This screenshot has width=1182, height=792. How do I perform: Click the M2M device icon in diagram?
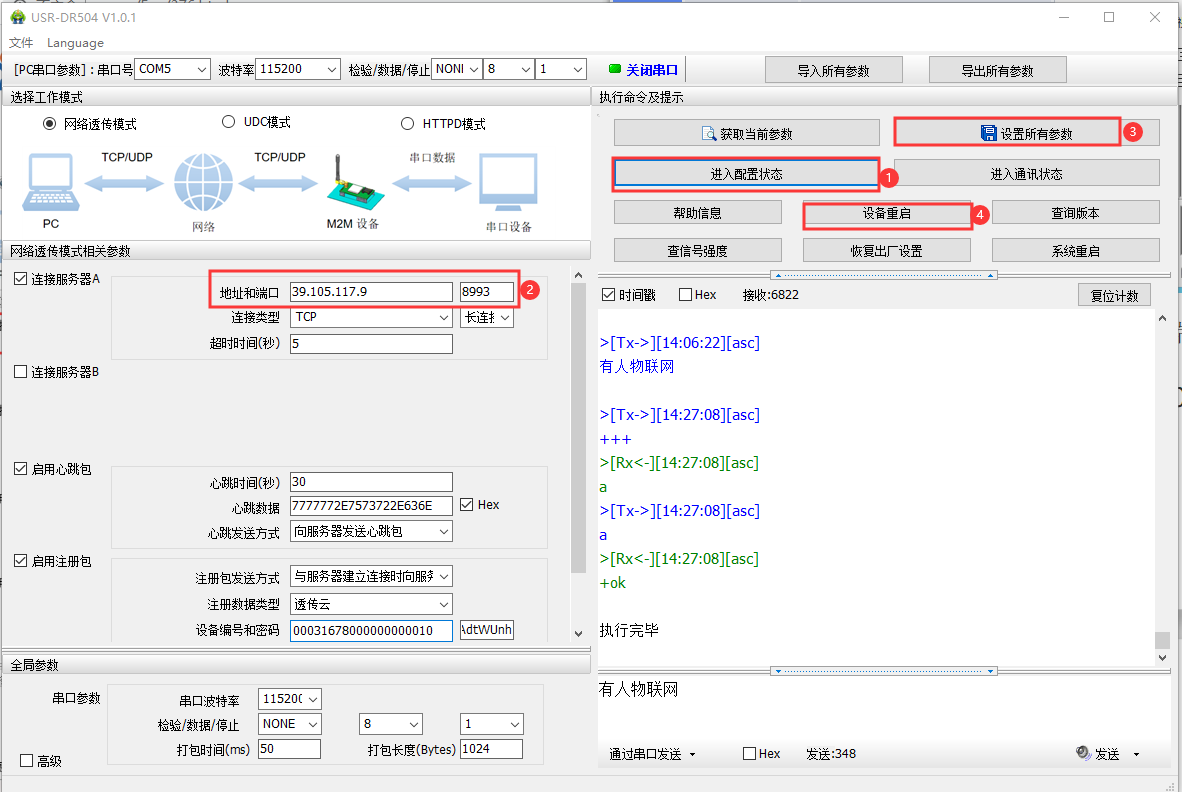(x=352, y=182)
